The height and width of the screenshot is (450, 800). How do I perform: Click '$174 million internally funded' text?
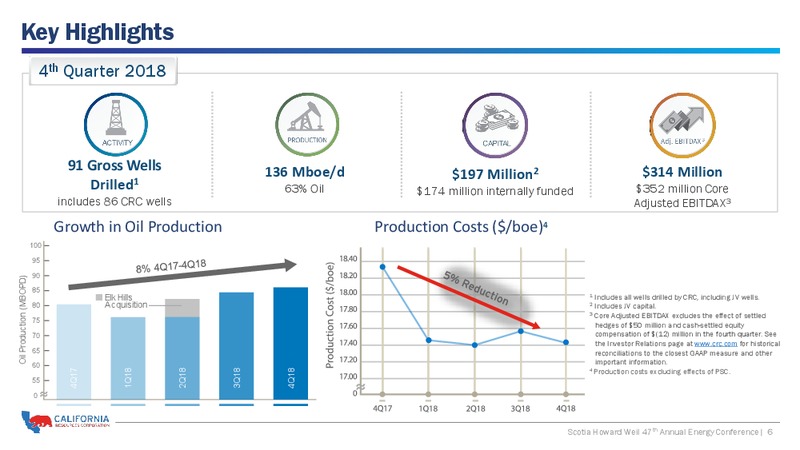tap(495, 191)
